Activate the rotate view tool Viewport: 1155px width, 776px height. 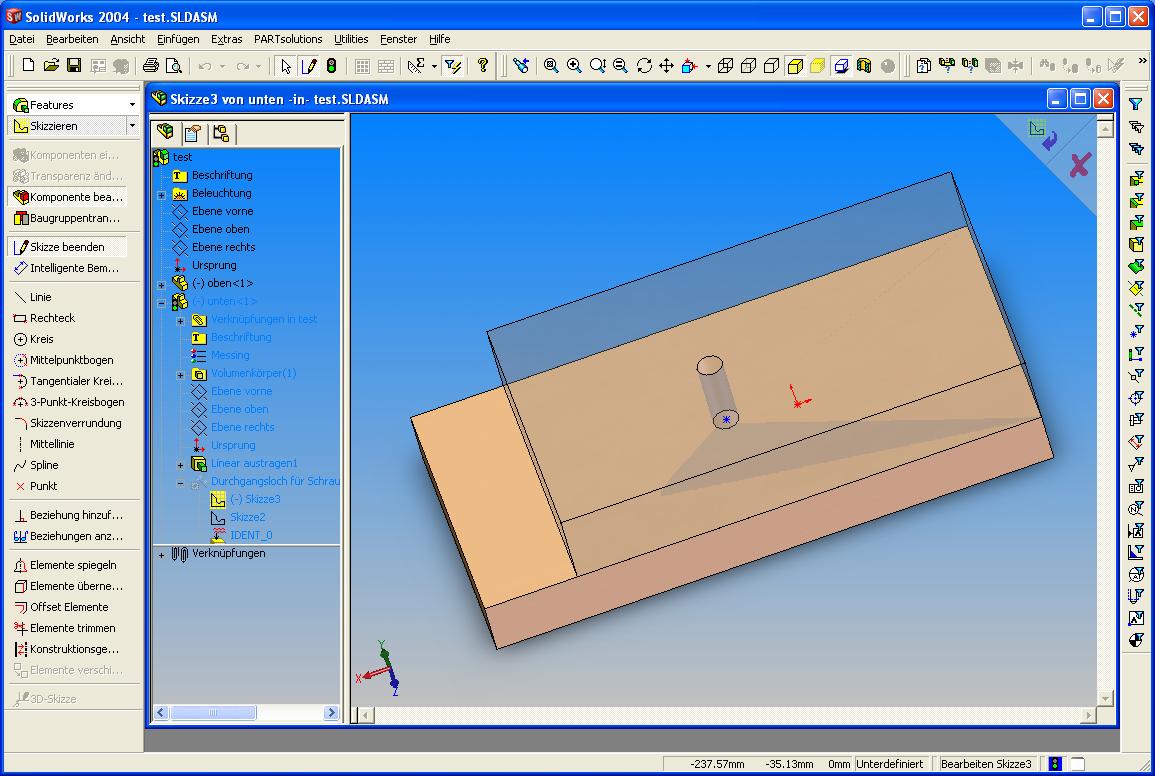[x=643, y=66]
